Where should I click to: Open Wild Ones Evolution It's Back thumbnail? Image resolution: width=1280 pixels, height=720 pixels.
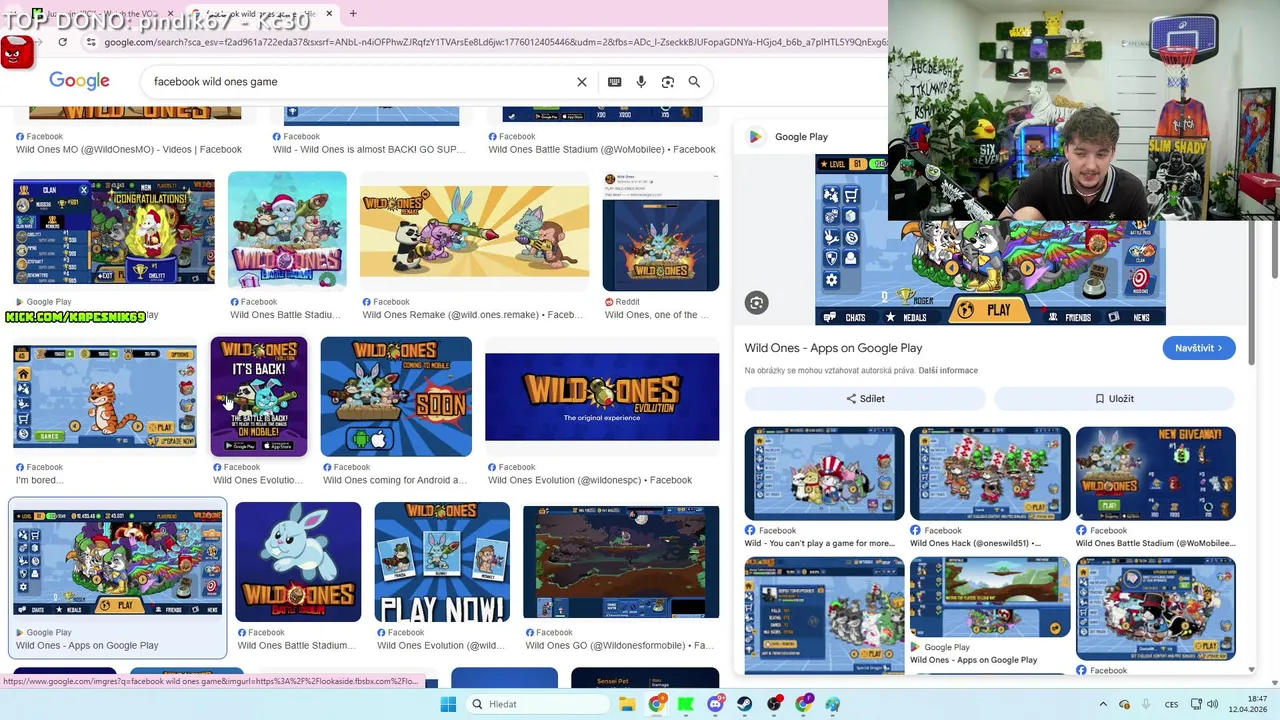[259, 397]
